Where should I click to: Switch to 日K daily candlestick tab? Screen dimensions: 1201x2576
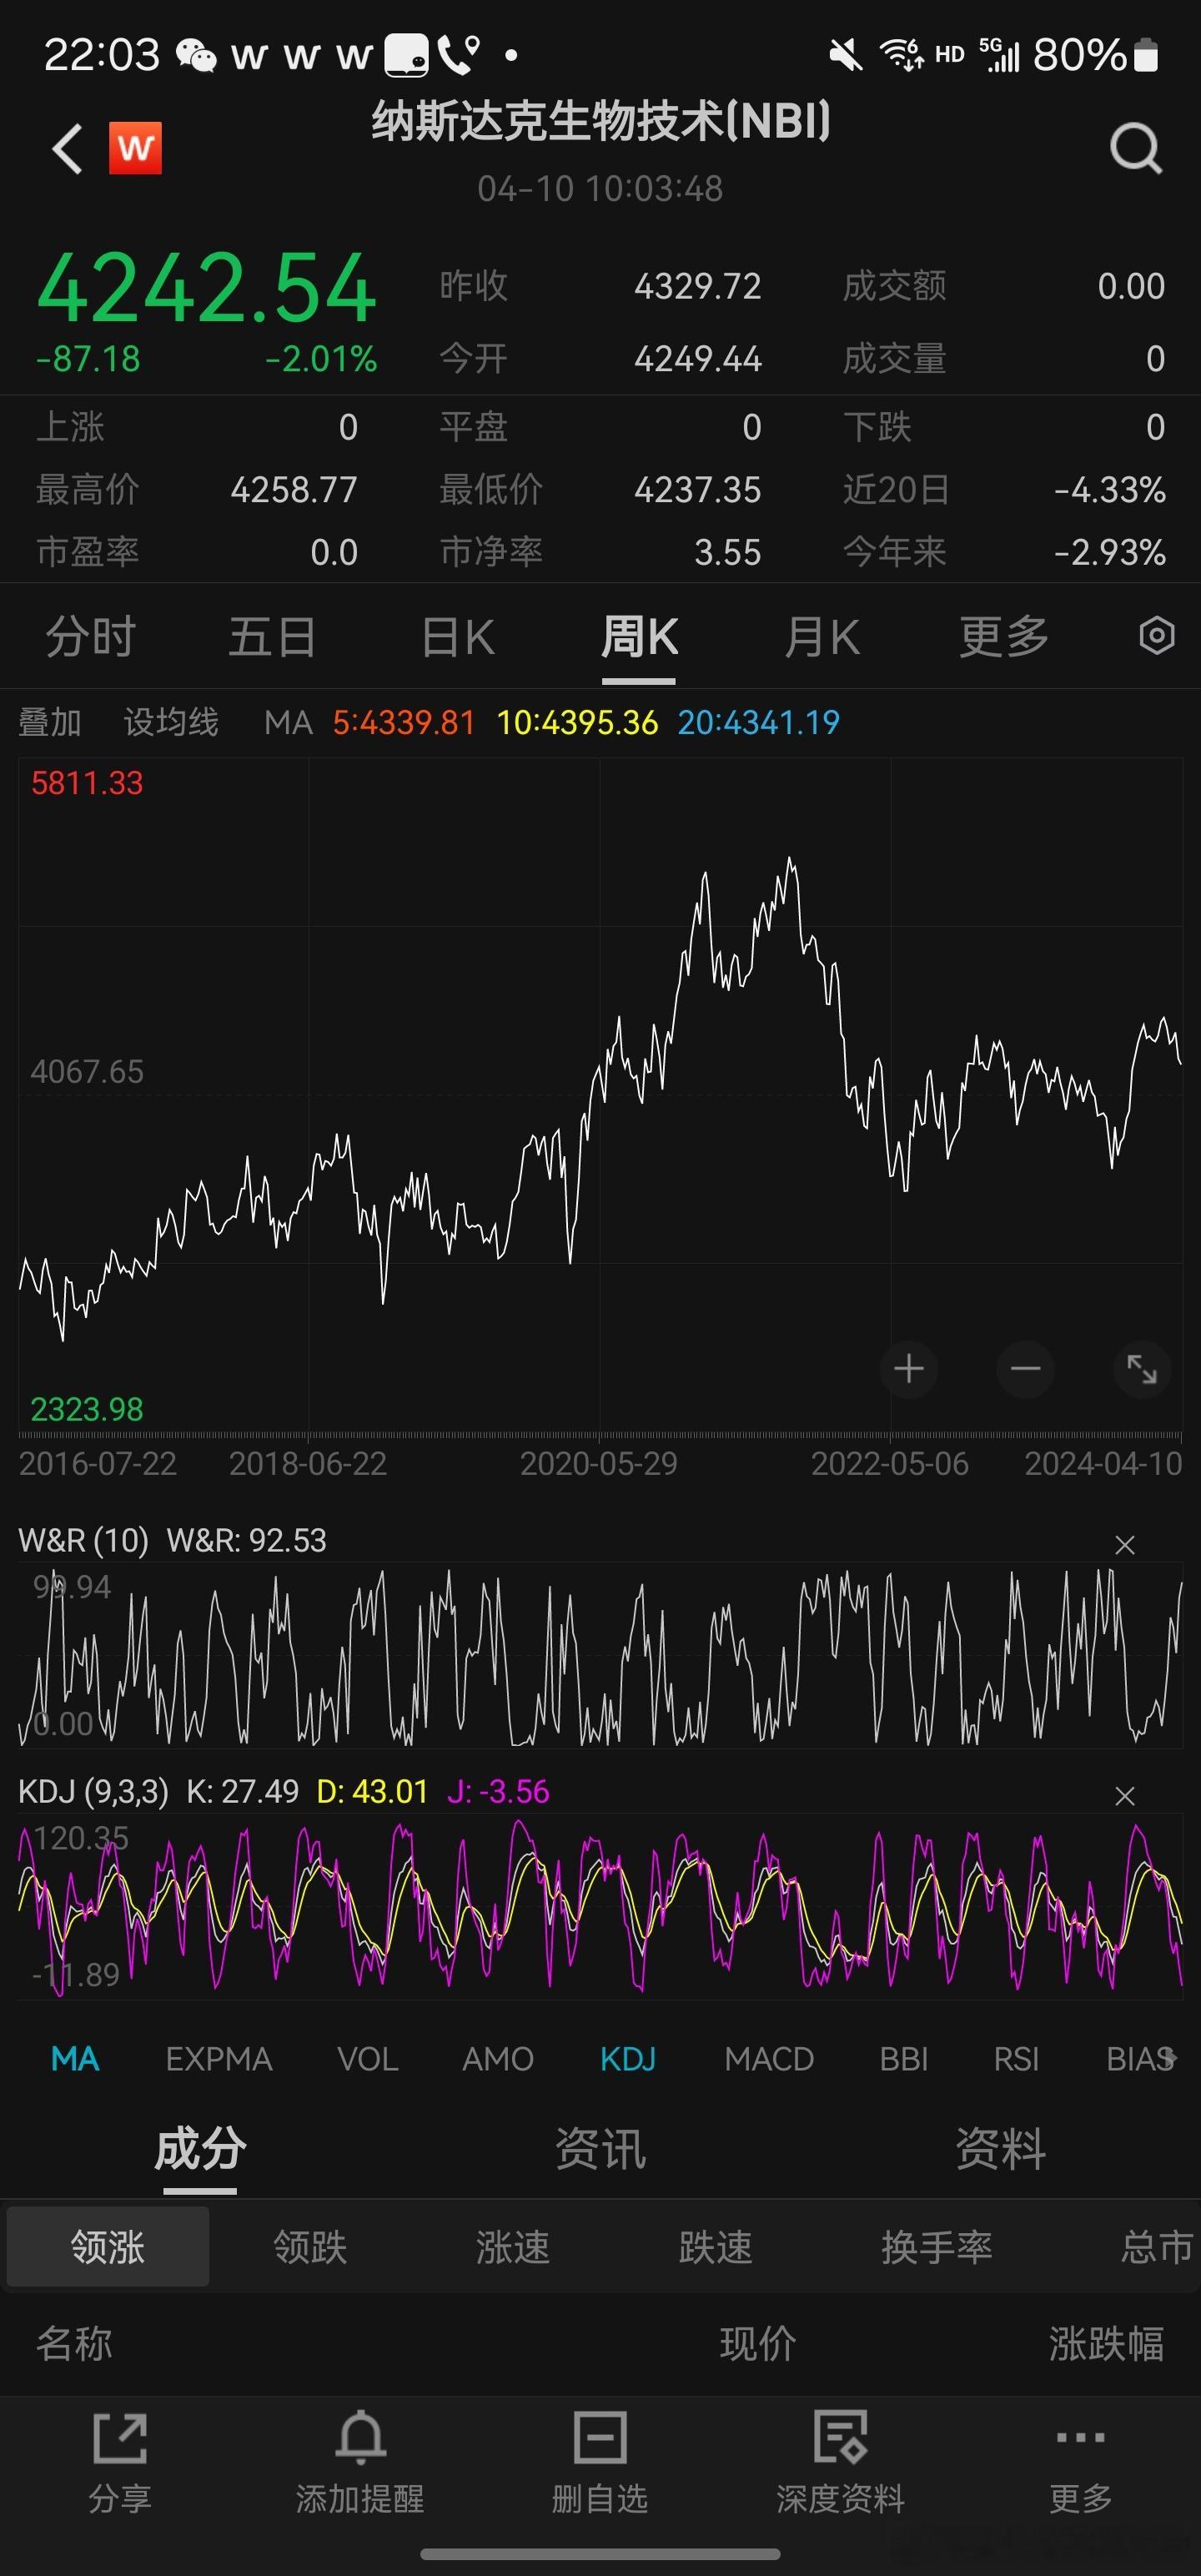[x=458, y=637]
